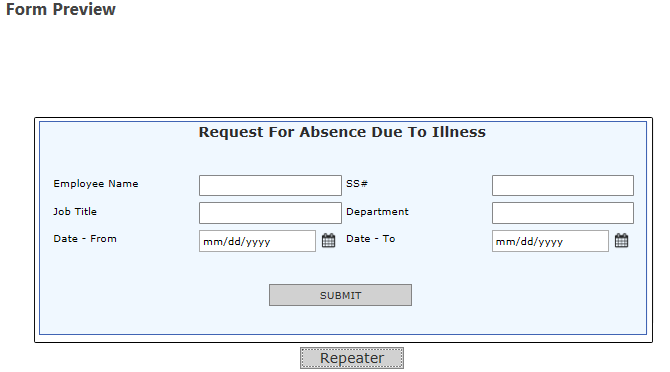This screenshot has width=670, height=372.
Task: Select the yyyy segment in Date - From field
Action: tap(258, 242)
